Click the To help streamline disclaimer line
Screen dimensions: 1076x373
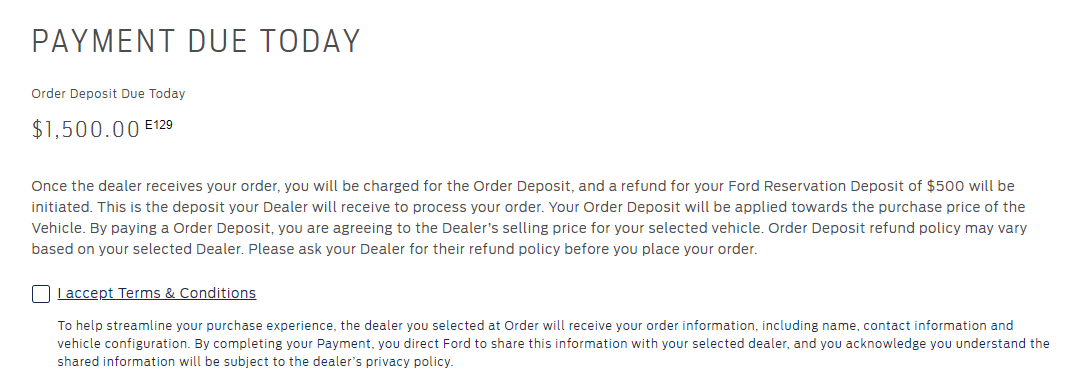pos(535,326)
